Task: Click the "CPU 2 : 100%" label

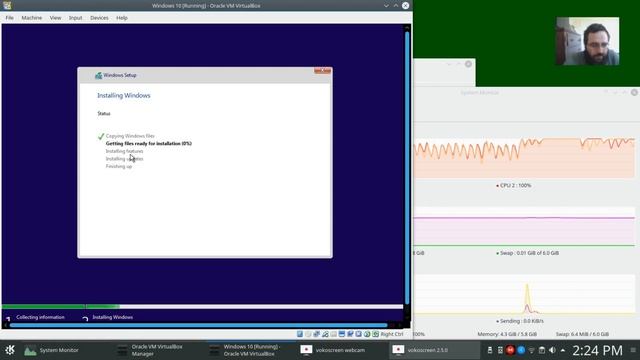Action: tap(516, 185)
